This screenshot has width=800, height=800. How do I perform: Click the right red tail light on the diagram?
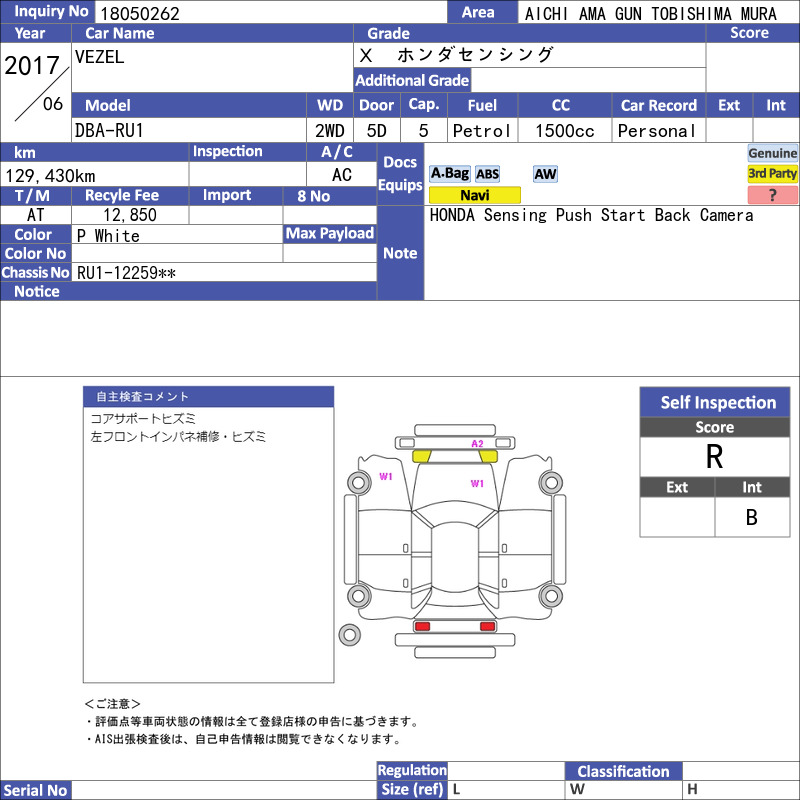coord(487,626)
